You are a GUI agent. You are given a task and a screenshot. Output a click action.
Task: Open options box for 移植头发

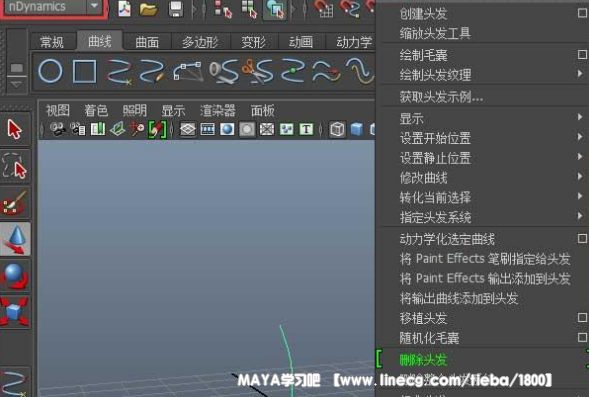click(582, 318)
